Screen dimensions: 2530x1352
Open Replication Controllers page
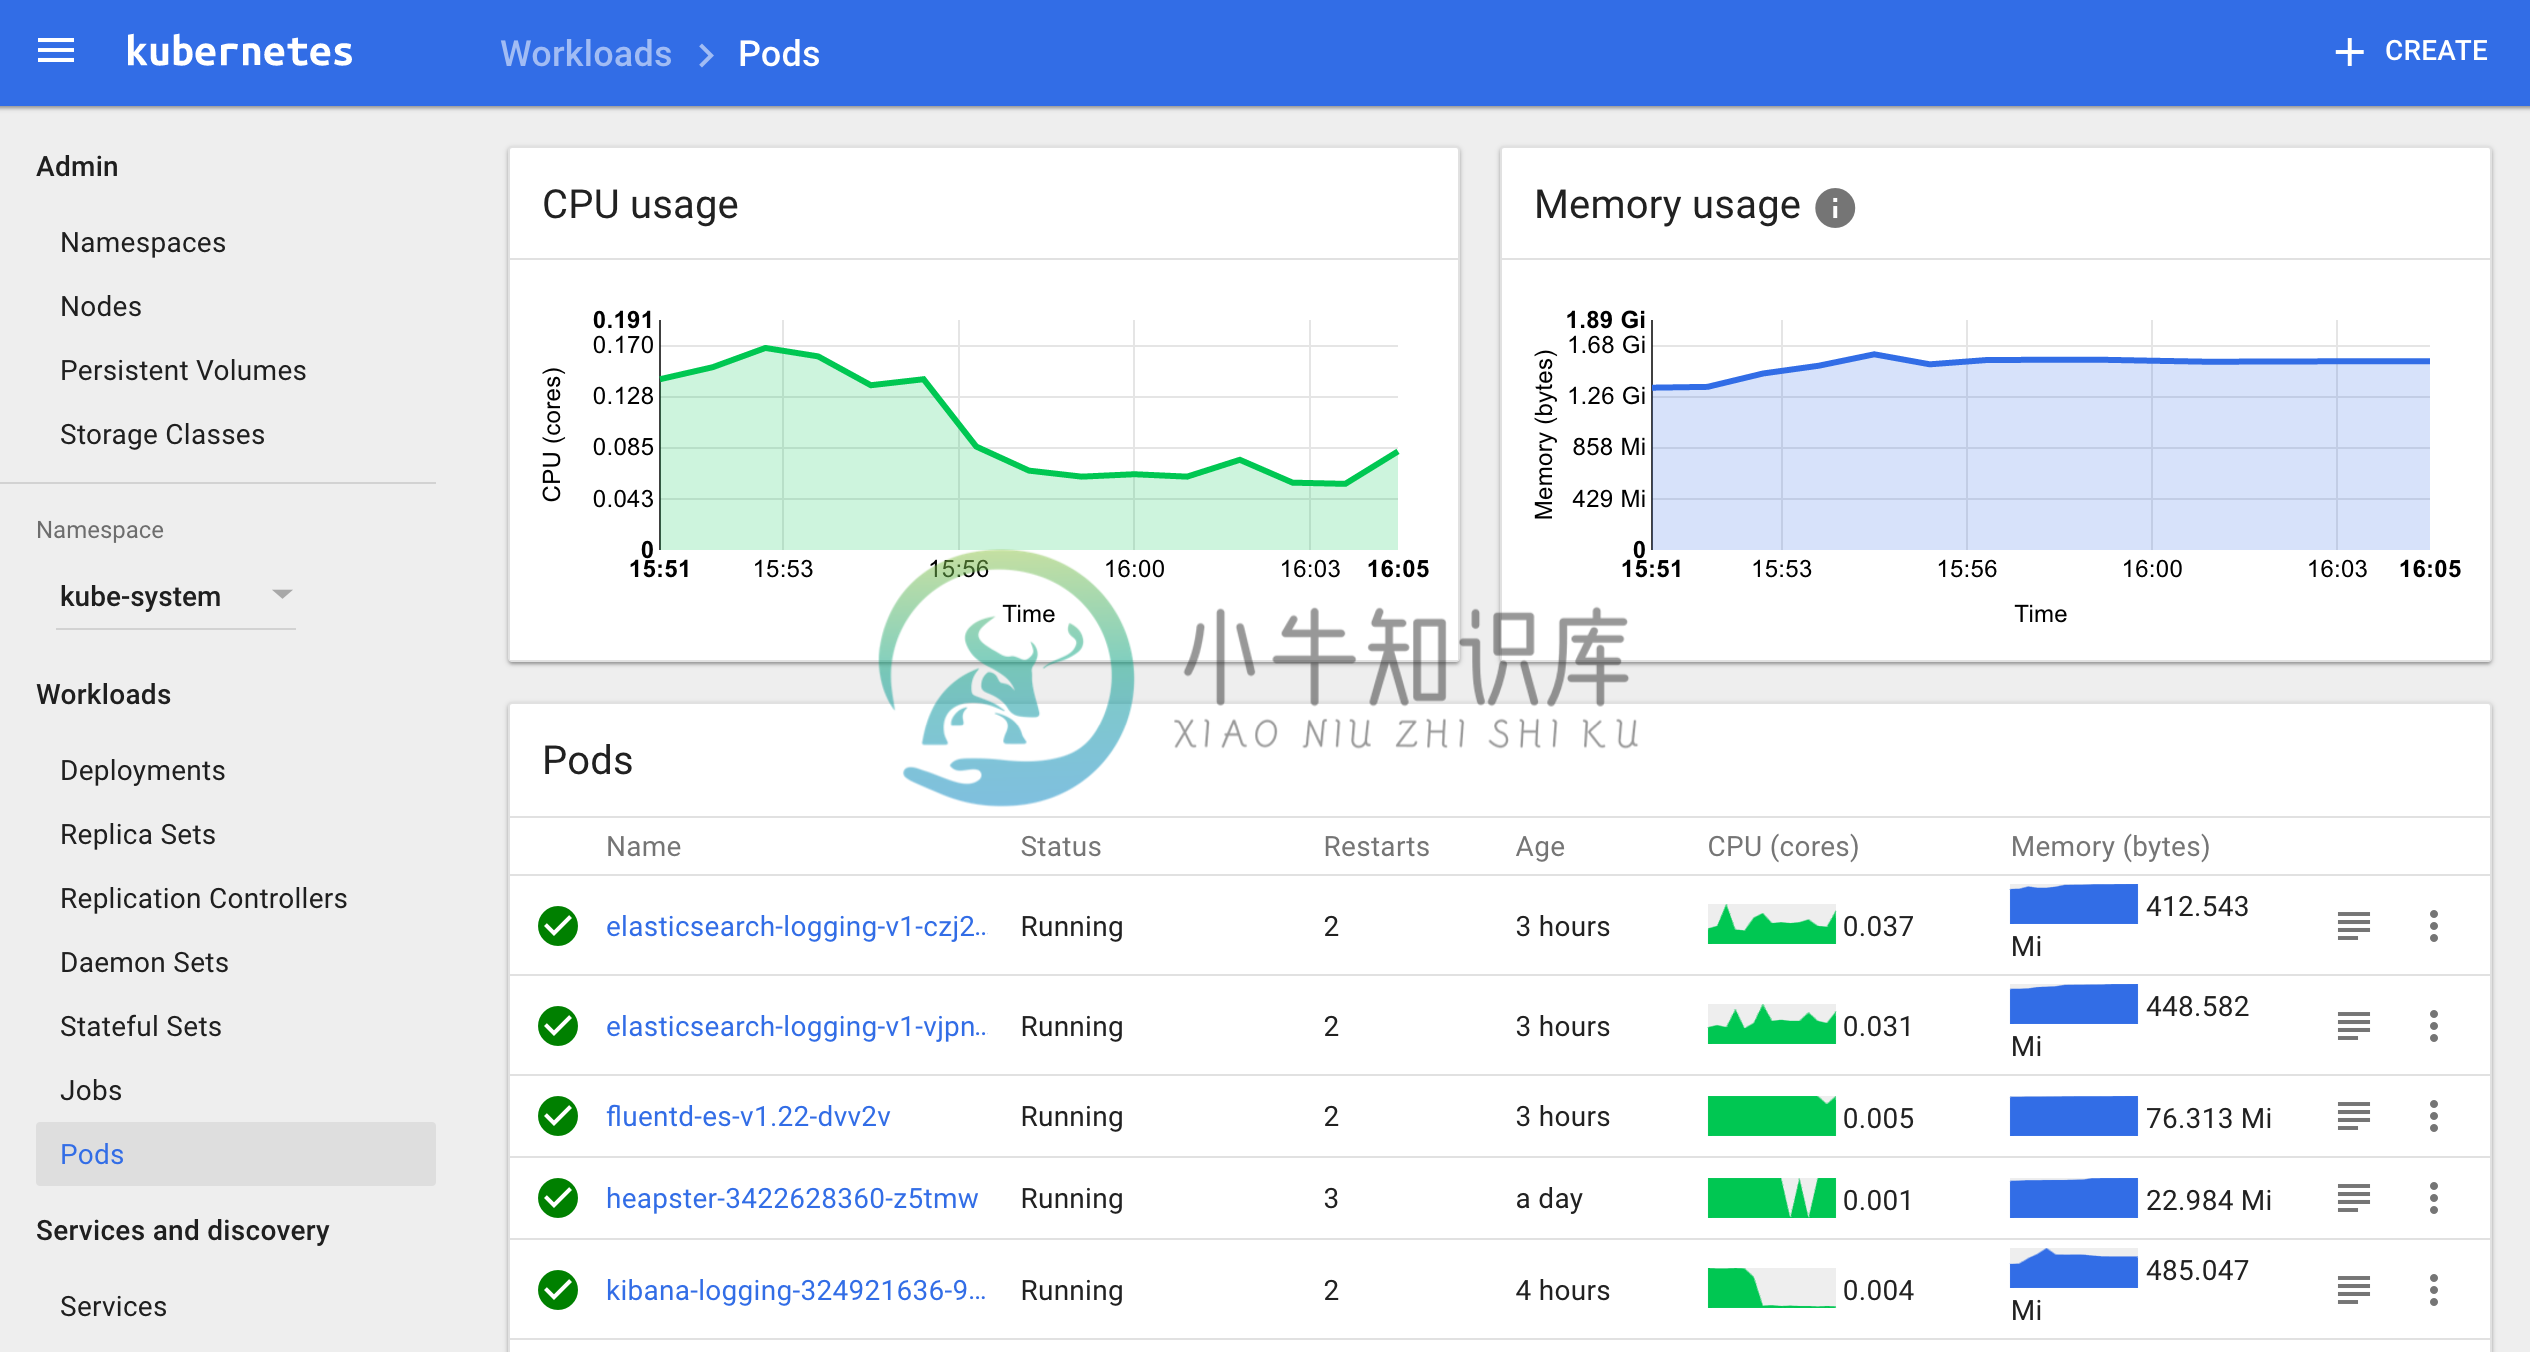click(x=204, y=898)
